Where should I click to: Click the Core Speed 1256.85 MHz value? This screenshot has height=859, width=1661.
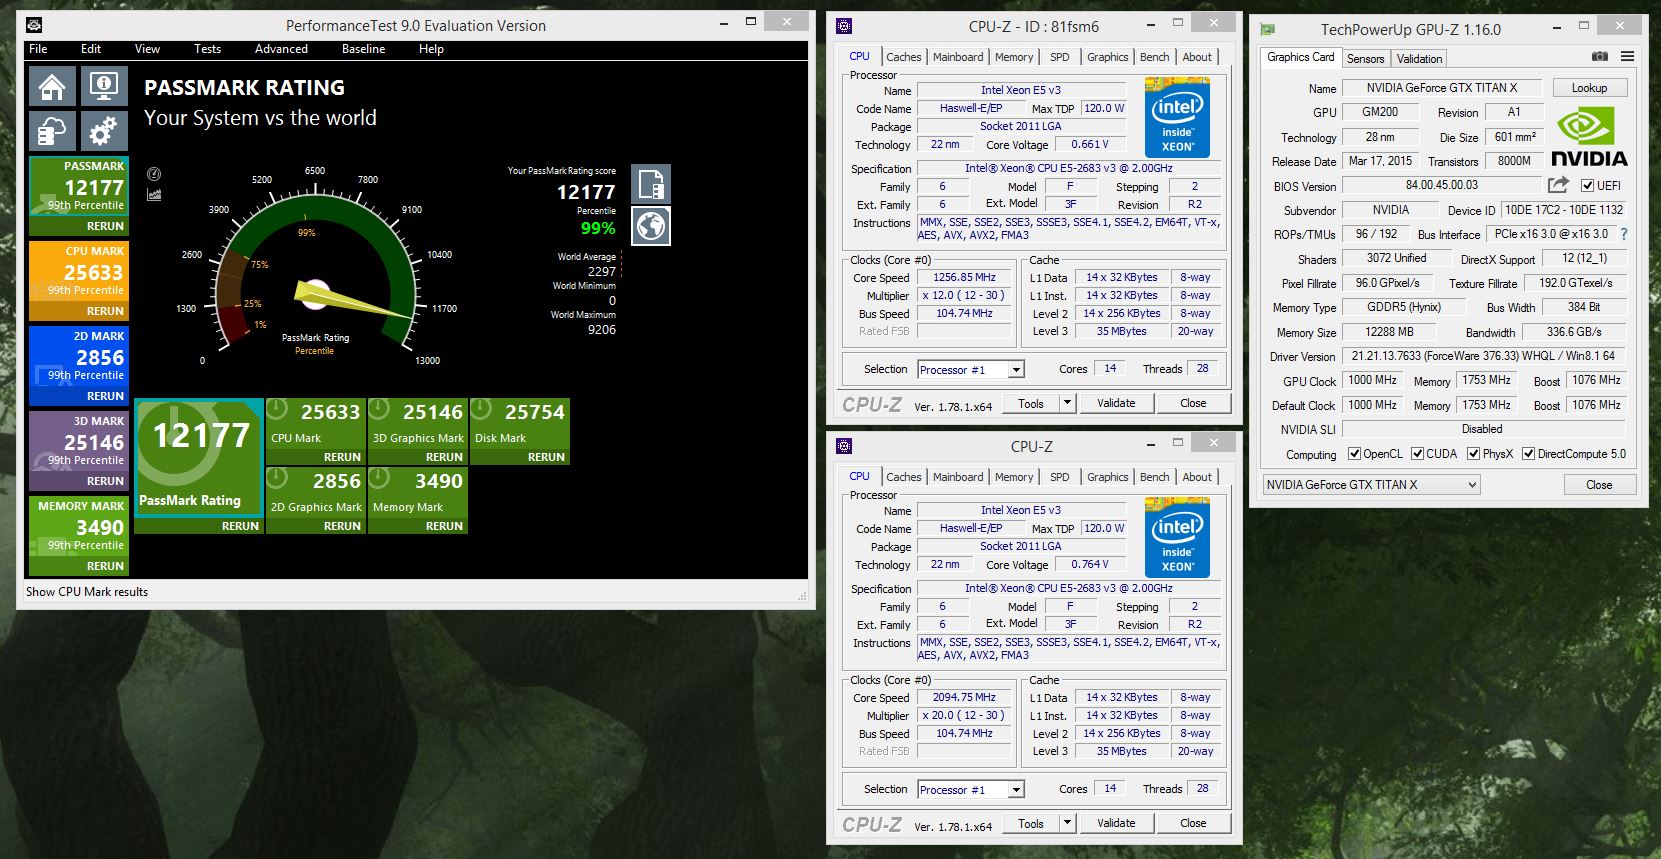tap(964, 277)
